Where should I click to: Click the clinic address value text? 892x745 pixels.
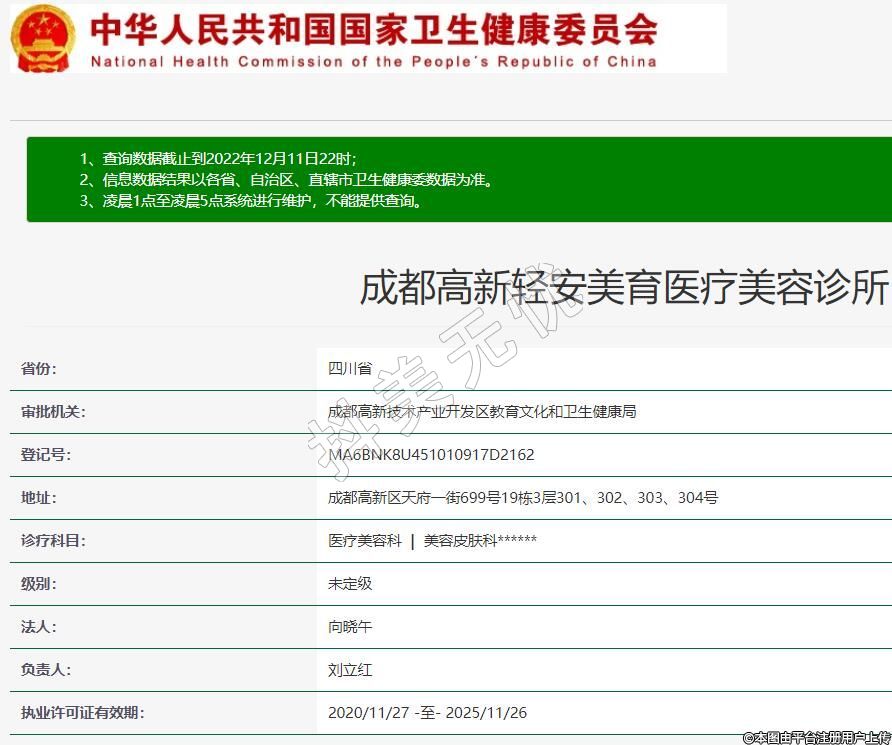(x=523, y=497)
